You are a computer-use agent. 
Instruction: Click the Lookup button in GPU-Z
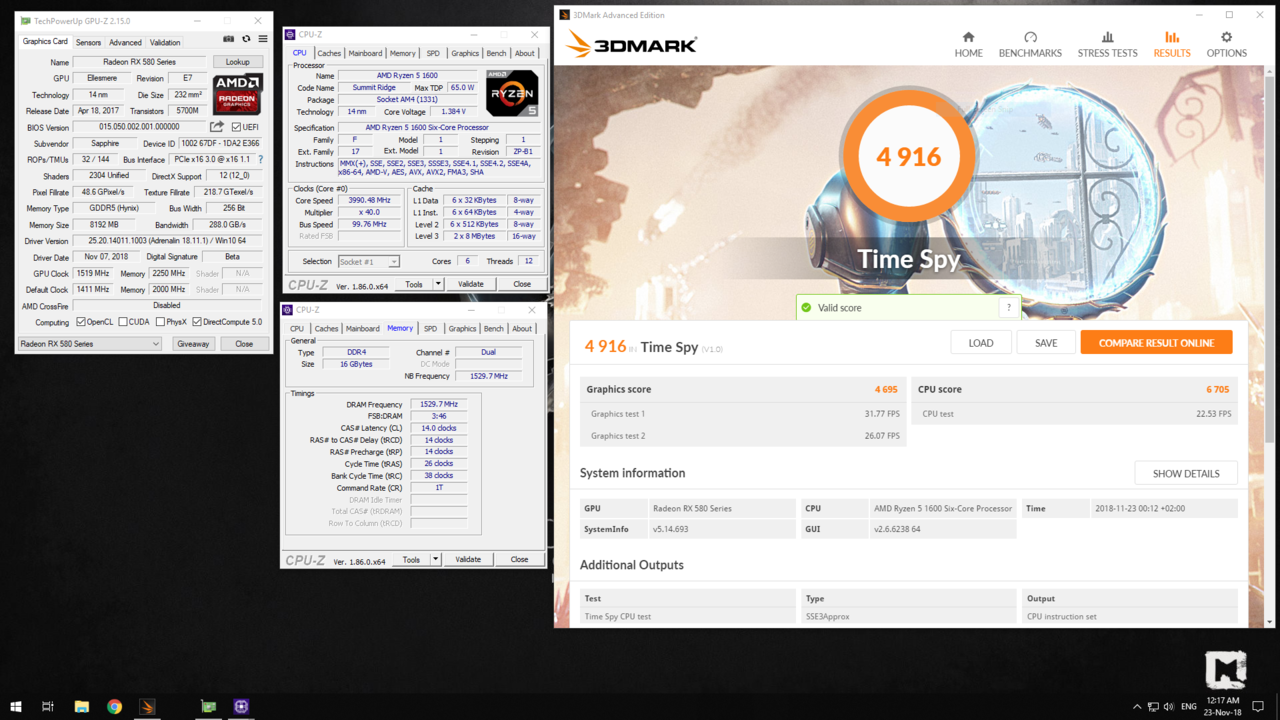tap(238, 62)
